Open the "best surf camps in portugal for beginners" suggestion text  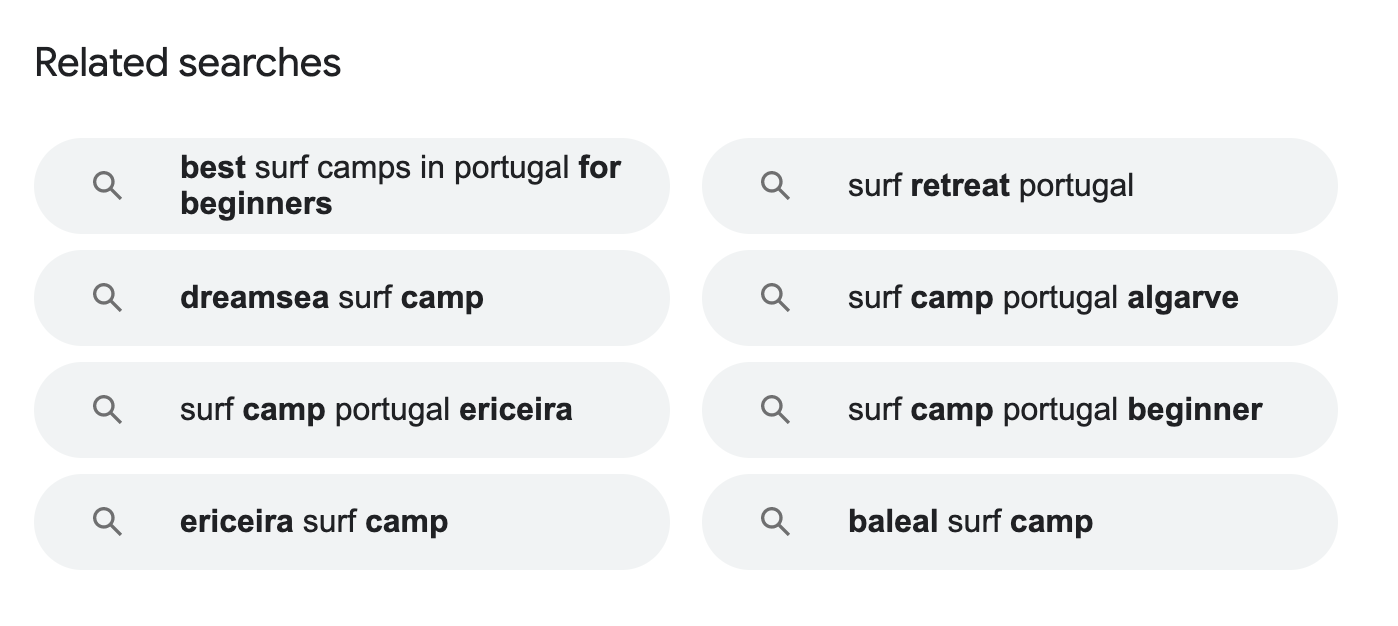[400, 186]
